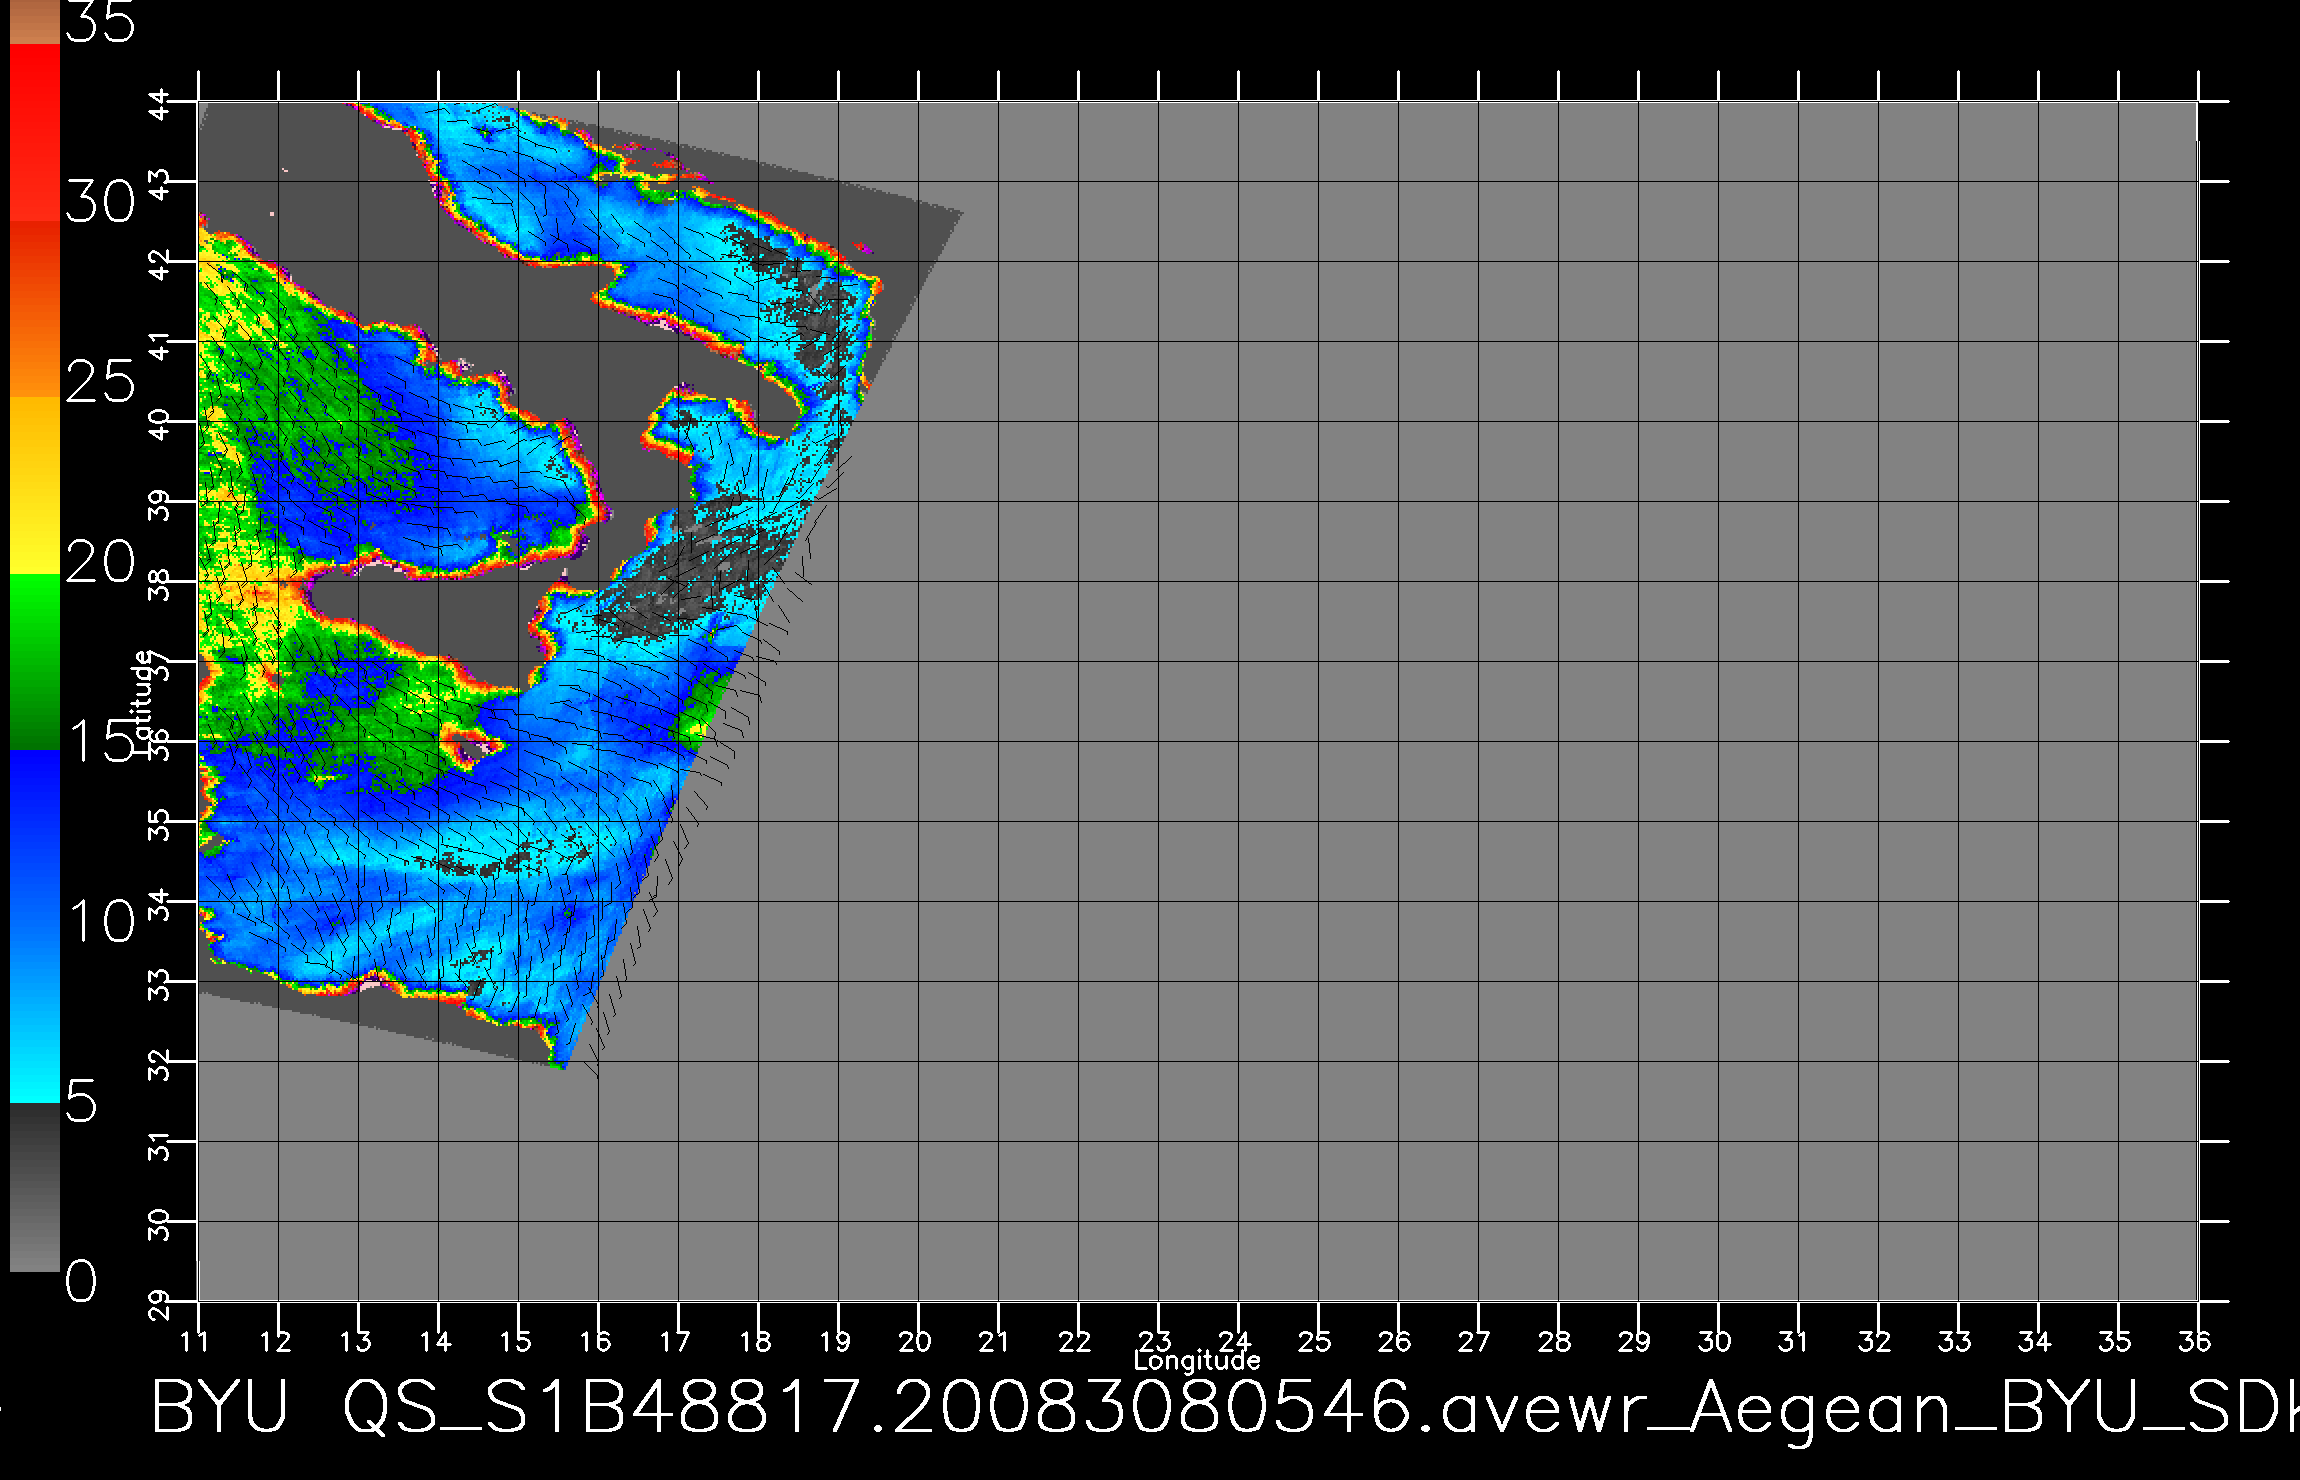Click latitude axis tick label 44
Screen dimensions: 2300x1480
click(161, 104)
